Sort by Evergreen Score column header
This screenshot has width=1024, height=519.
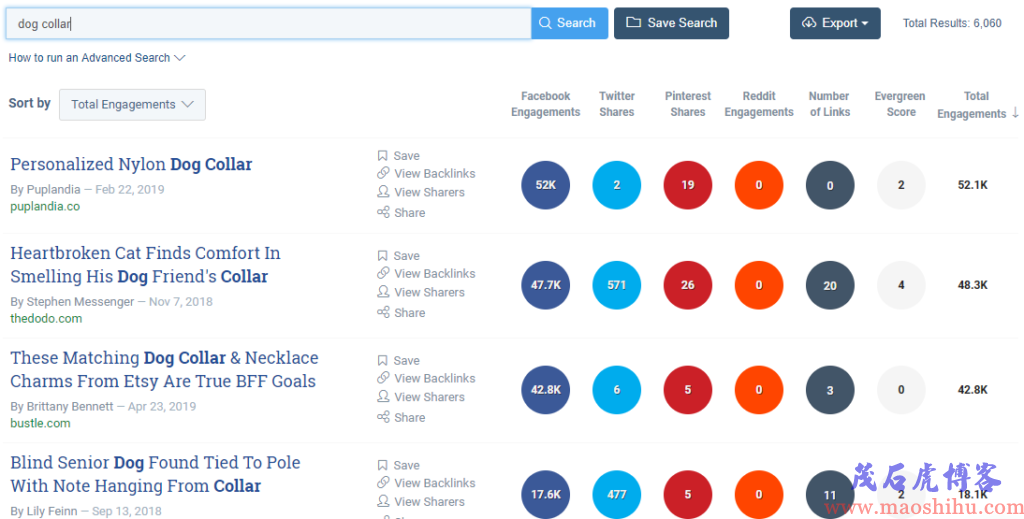pyautogui.click(x=900, y=104)
